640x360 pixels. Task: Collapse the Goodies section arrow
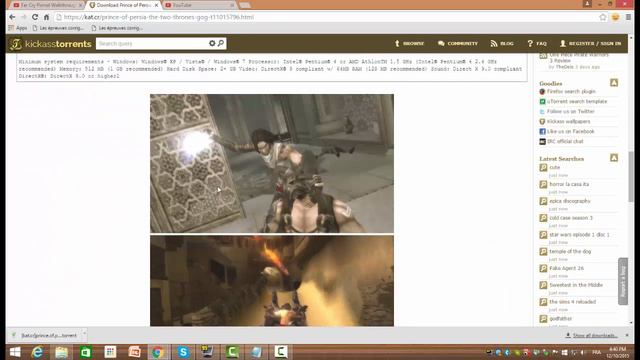click(614, 83)
